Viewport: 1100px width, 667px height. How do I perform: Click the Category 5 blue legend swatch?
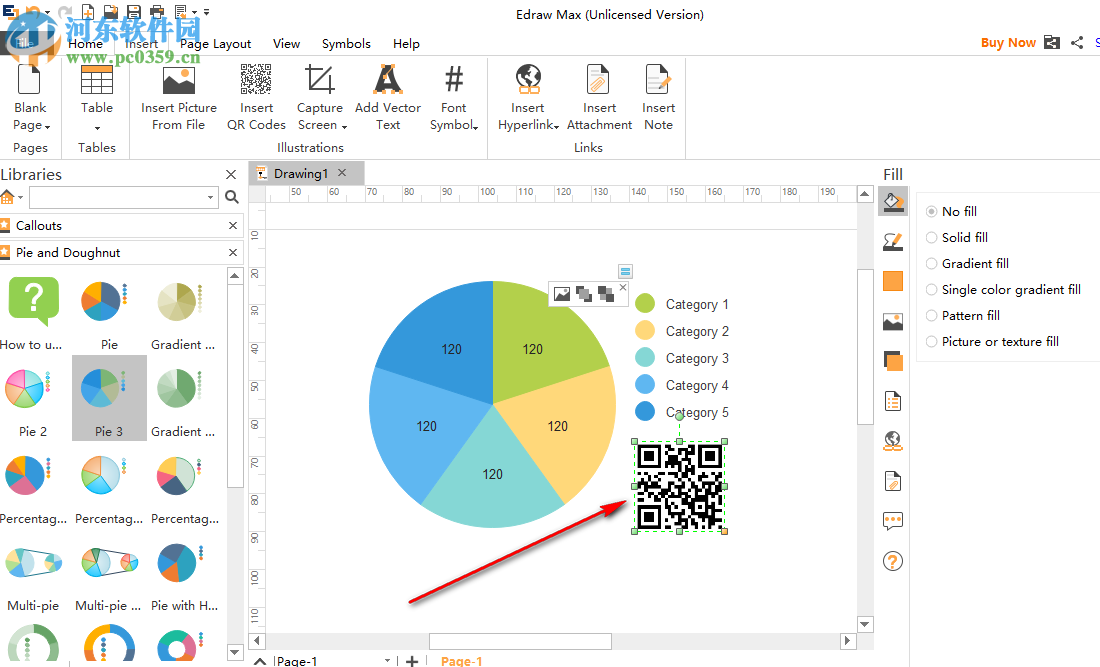[645, 412]
